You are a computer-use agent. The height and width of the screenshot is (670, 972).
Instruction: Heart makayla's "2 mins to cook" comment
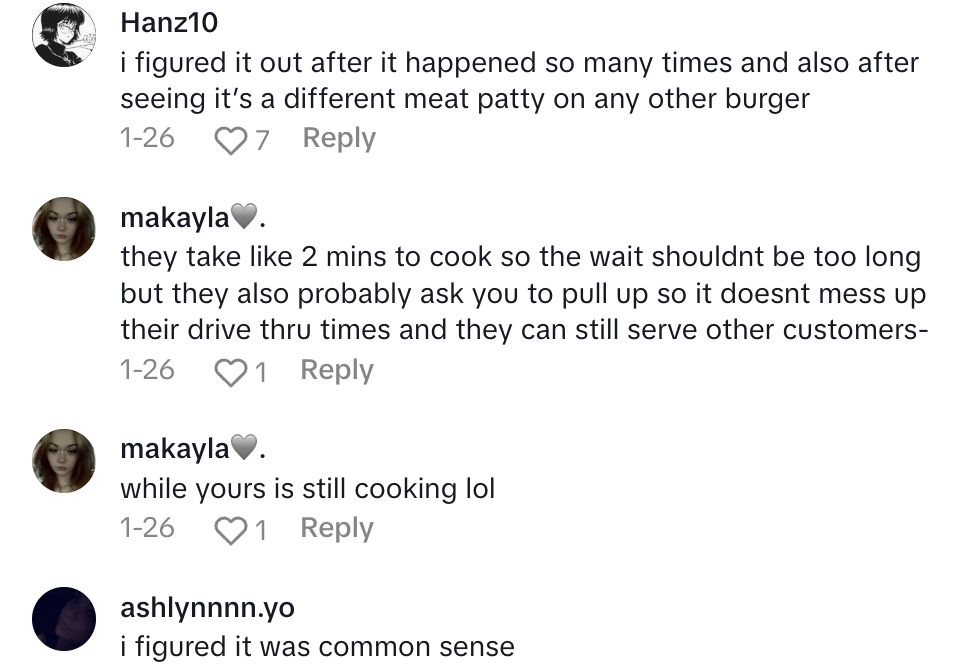[231, 372]
